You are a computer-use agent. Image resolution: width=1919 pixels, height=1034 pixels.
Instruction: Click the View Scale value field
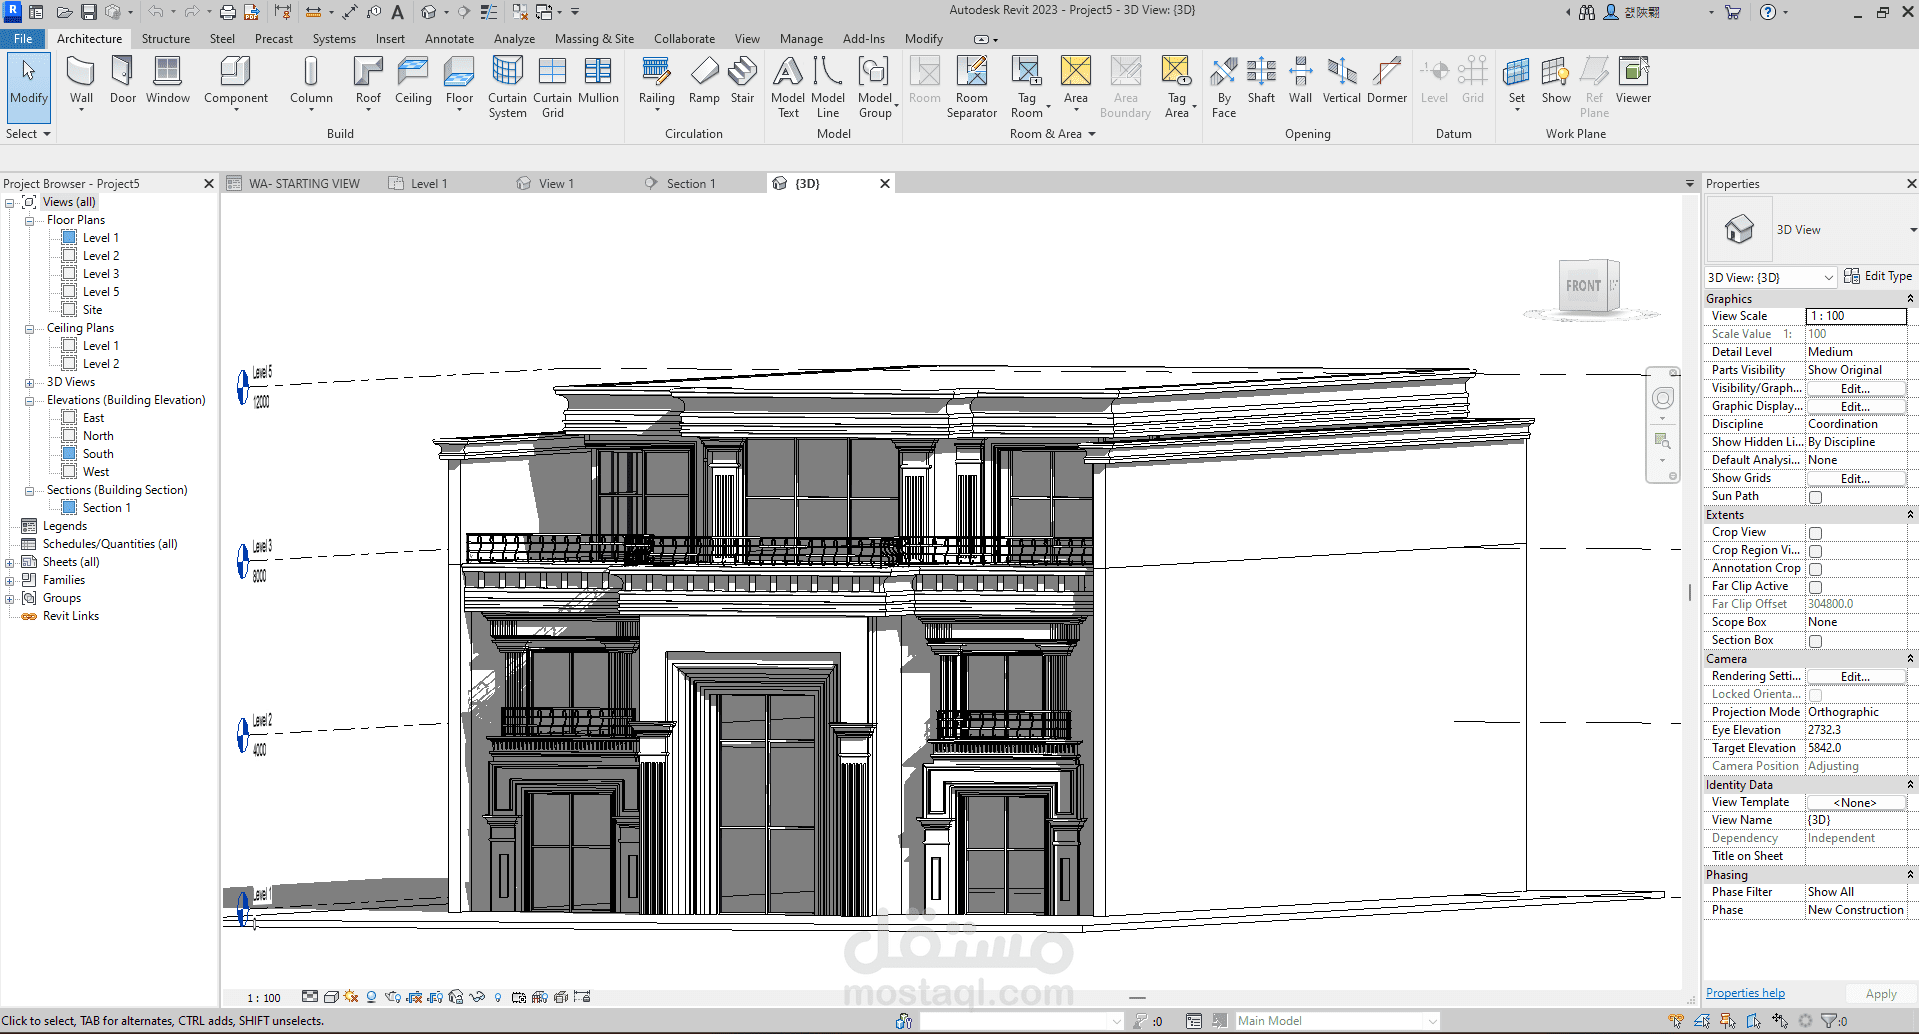coord(1856,316)
